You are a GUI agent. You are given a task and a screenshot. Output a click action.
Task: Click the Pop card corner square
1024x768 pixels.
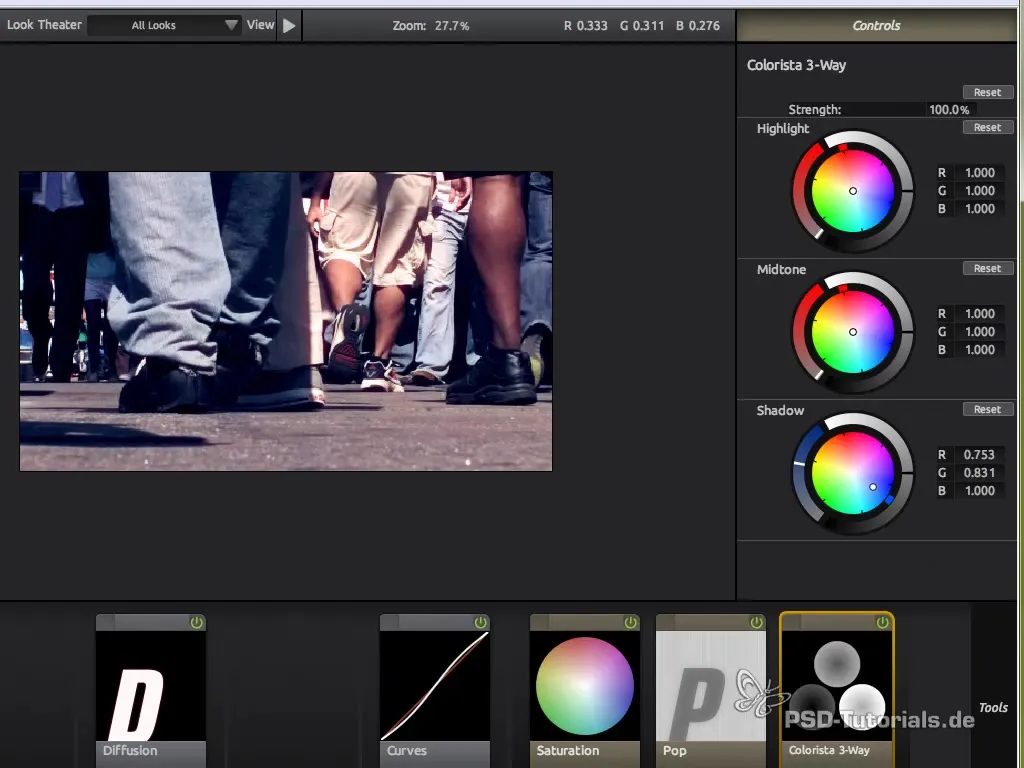665,622
